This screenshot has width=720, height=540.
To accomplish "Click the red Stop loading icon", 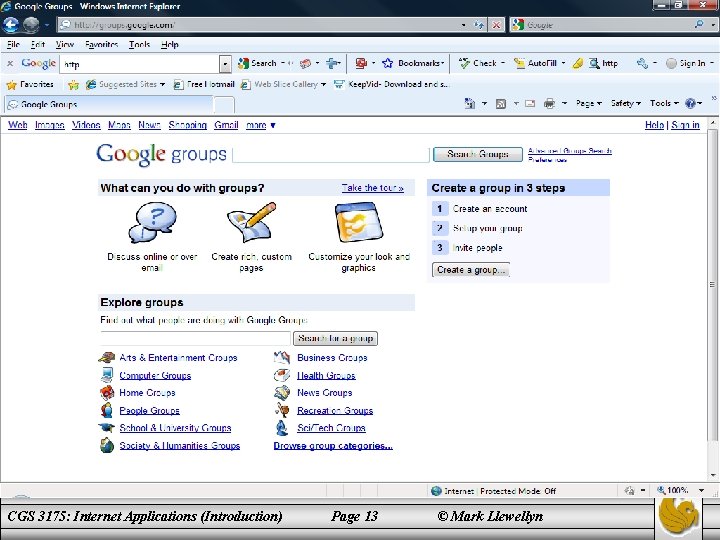I will pos(496,25).
